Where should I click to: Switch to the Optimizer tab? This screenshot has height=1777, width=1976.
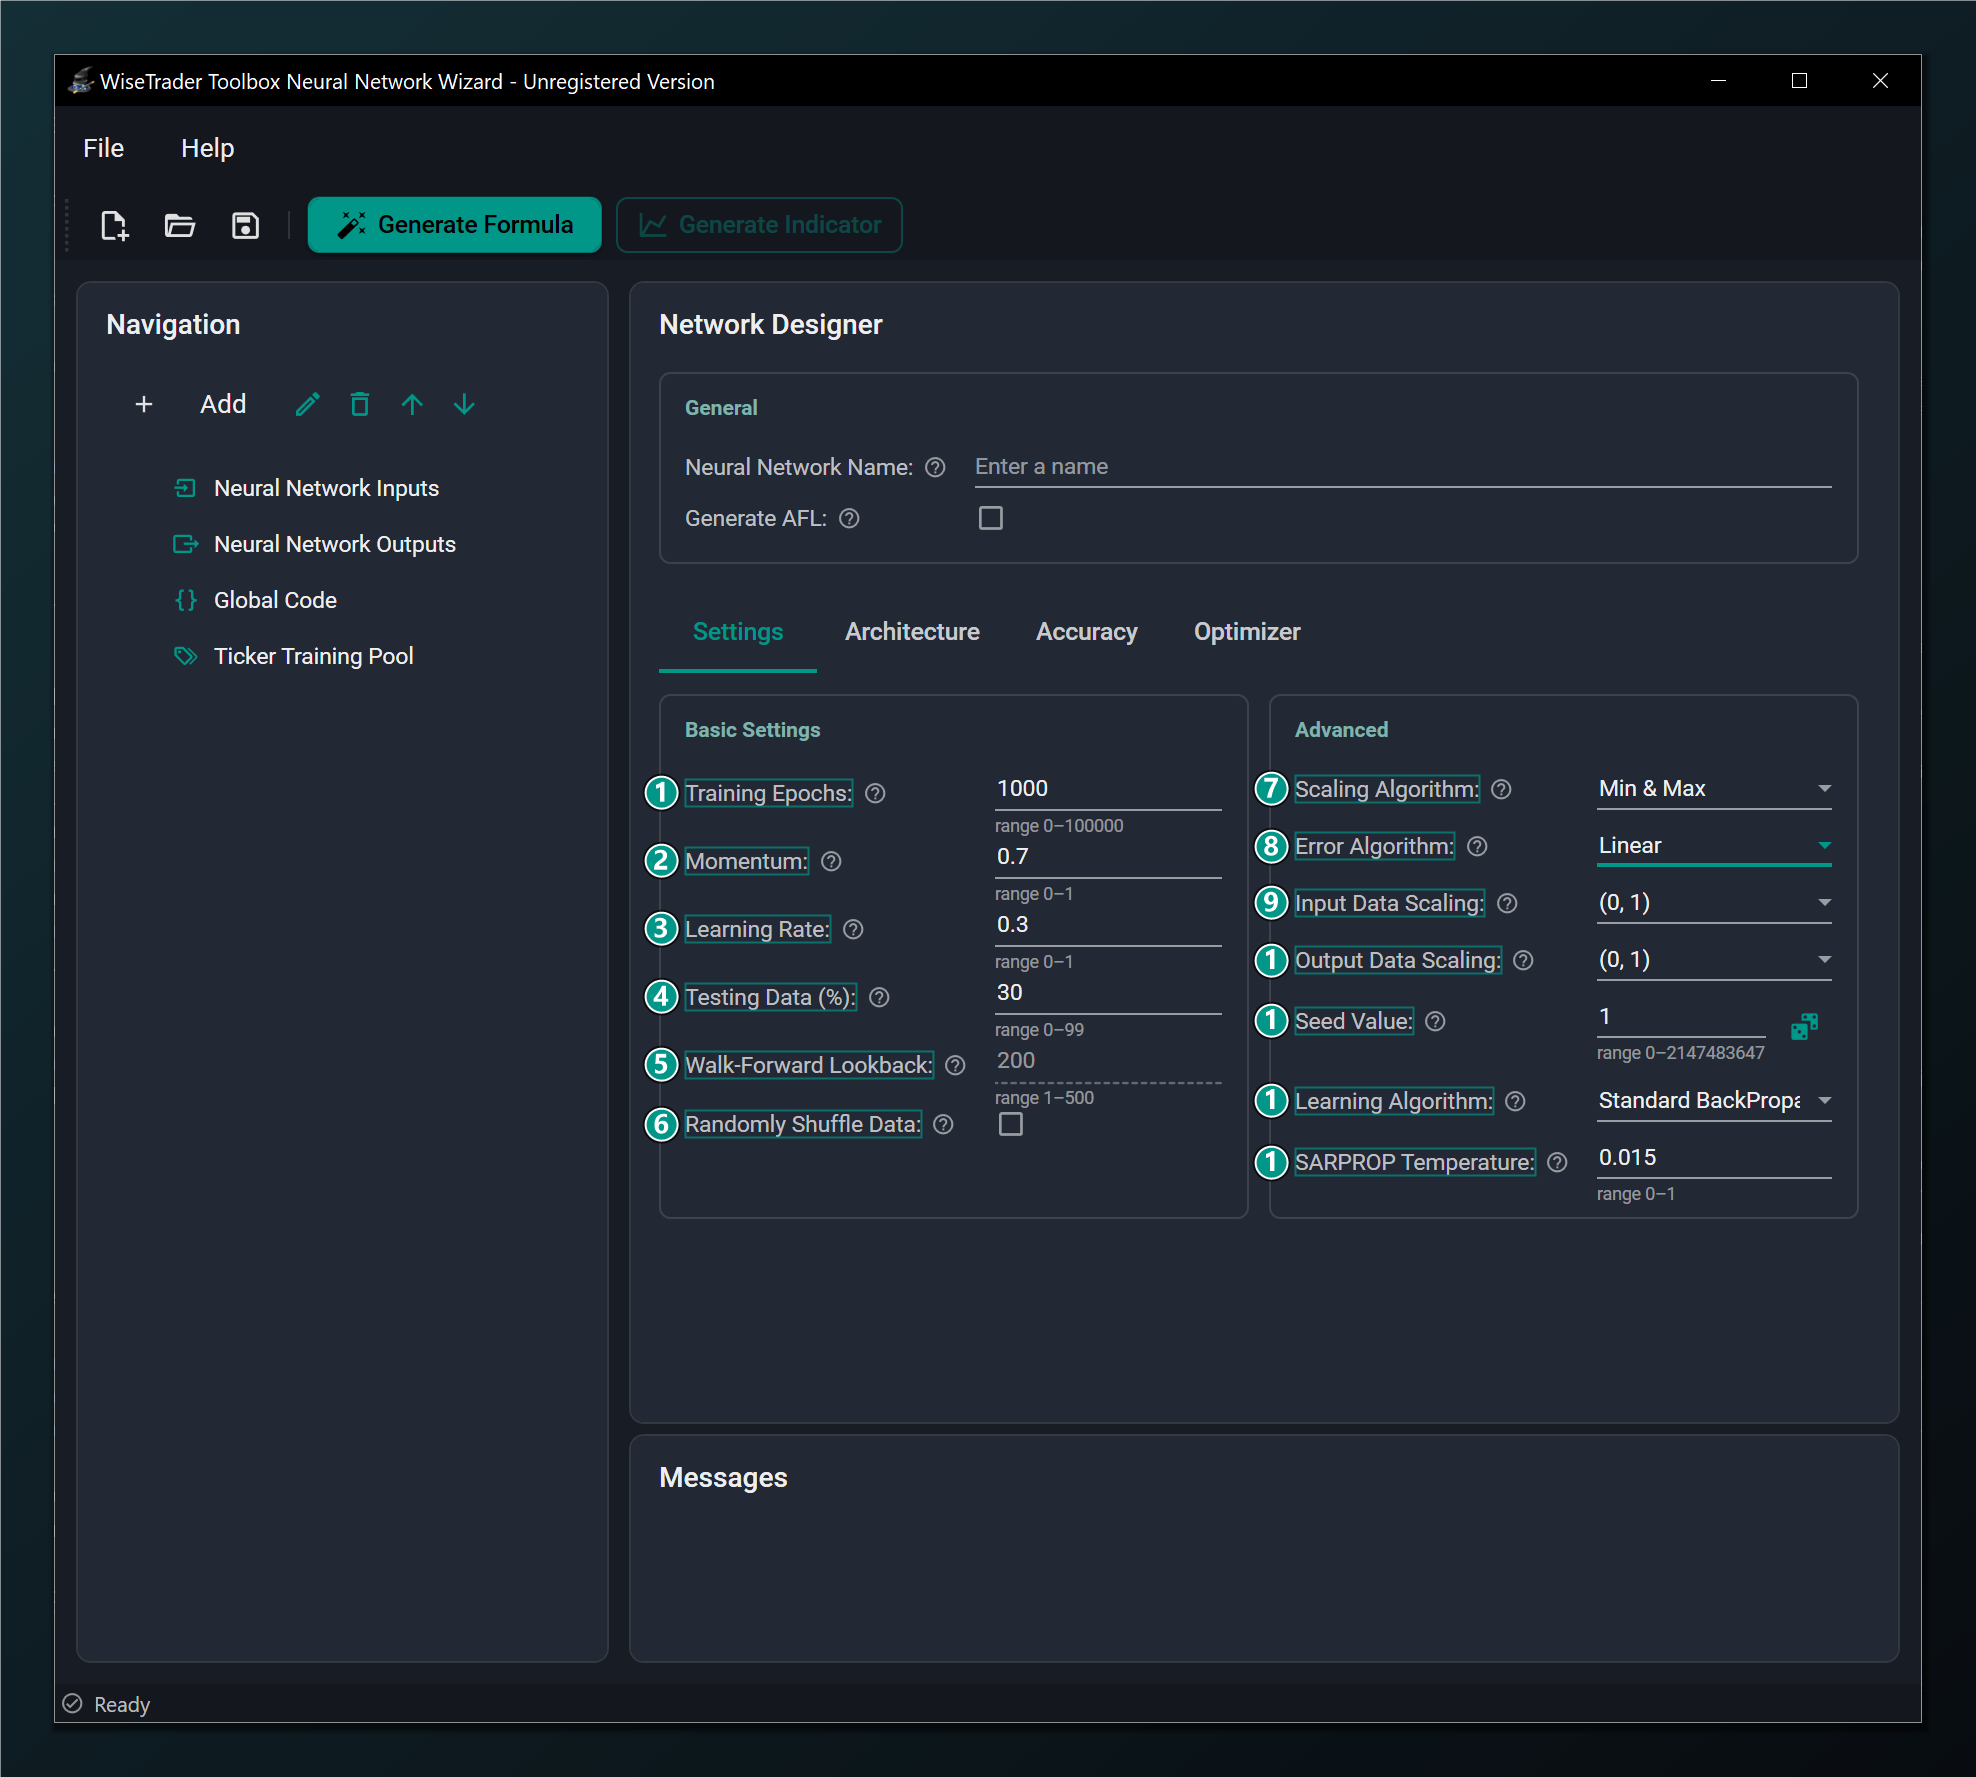1247,632
